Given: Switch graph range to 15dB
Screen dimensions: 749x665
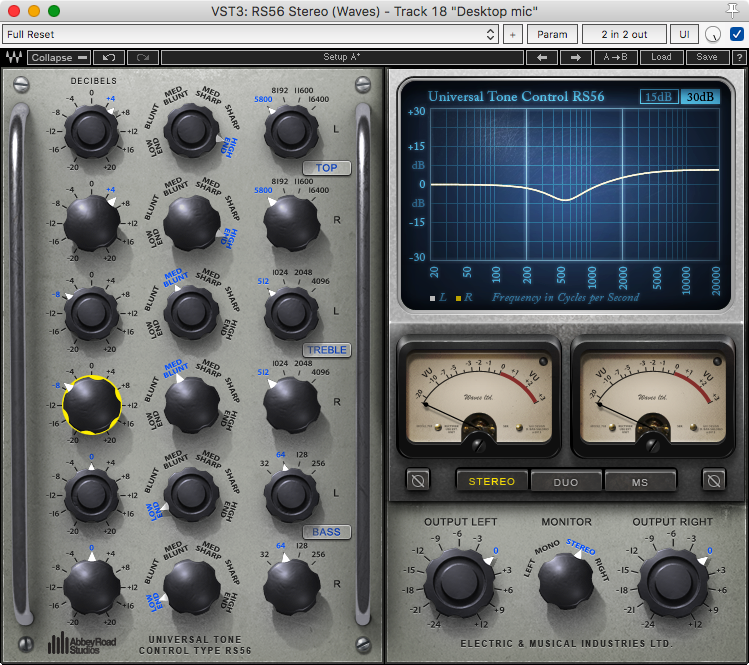Looking at the screenshot, I should pos(658,97).
